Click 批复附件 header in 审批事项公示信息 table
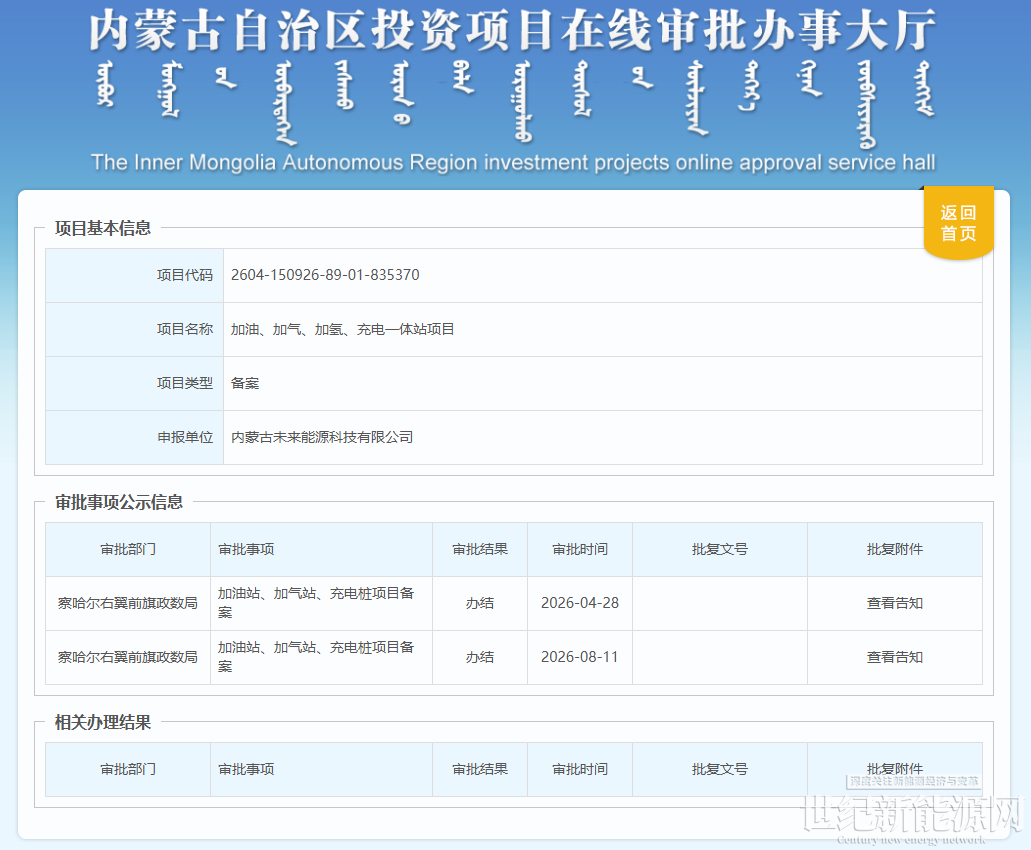The height and width of the screenshot is (850, 1031). point(894,549)
